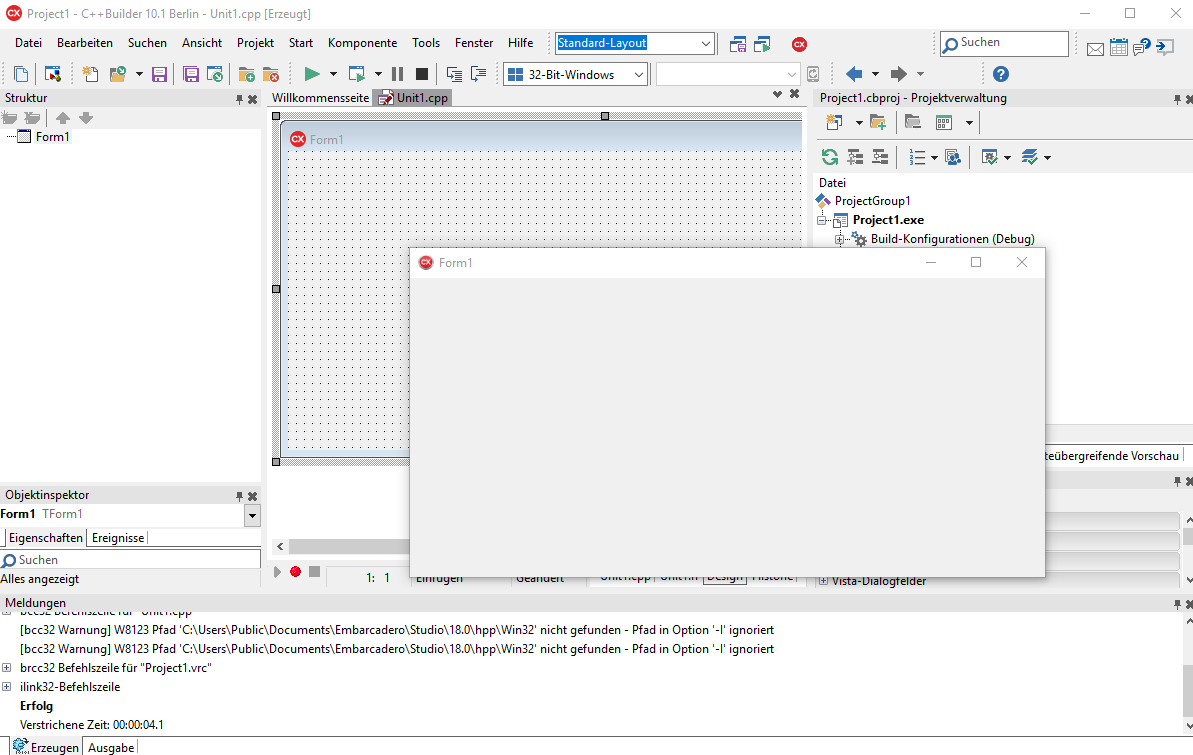Open the dropdown arrow beside Open file
The height and width of the screenshot is (755, 1193).
(x=139, y=74)
